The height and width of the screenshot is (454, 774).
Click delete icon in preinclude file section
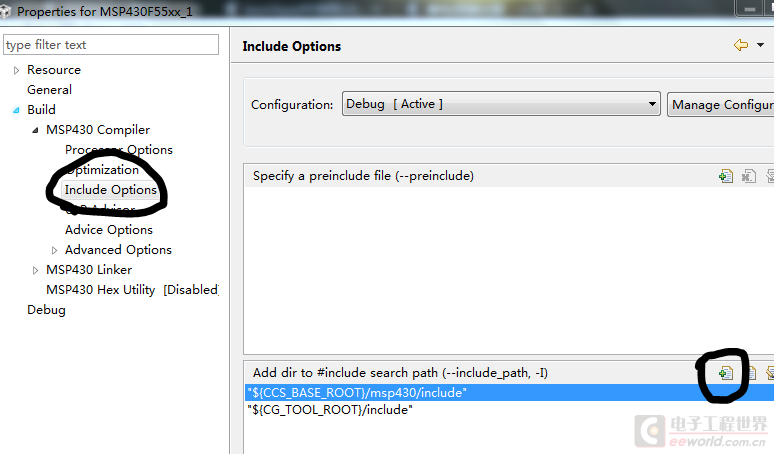(749, 176)
